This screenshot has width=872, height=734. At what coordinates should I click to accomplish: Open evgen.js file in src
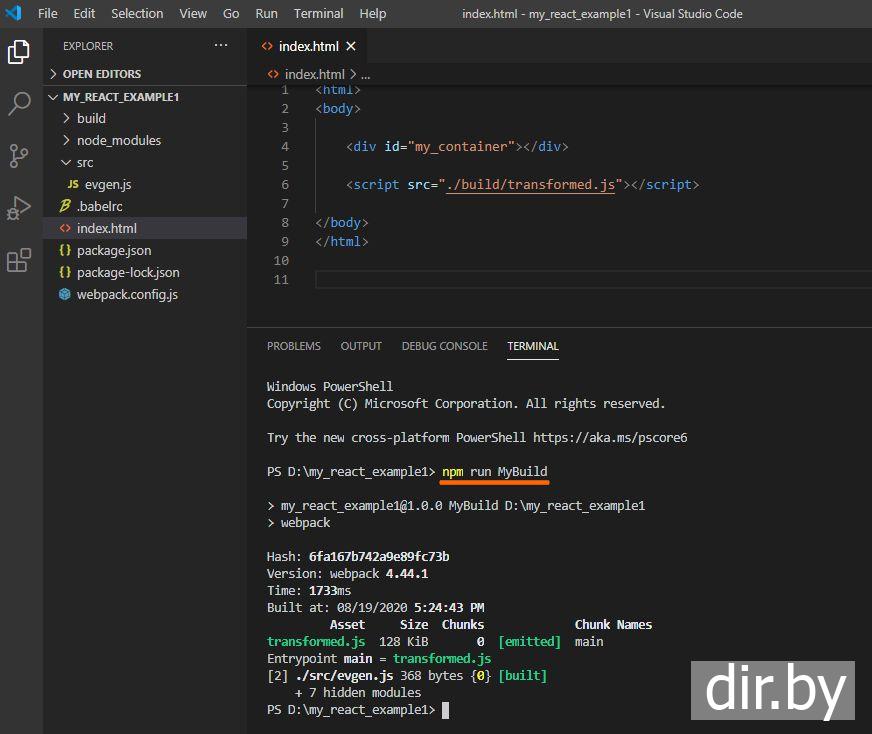(x=107, y=184)
